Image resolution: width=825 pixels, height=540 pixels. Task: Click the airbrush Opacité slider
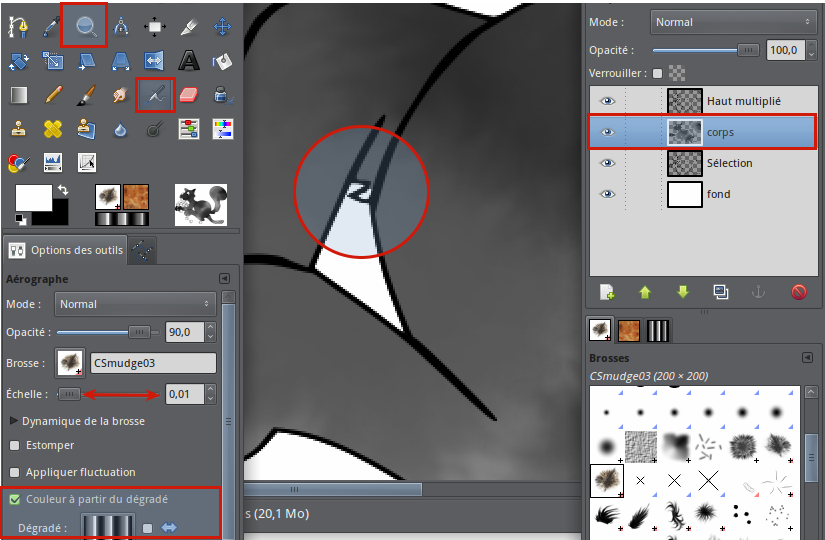point(110,332)
